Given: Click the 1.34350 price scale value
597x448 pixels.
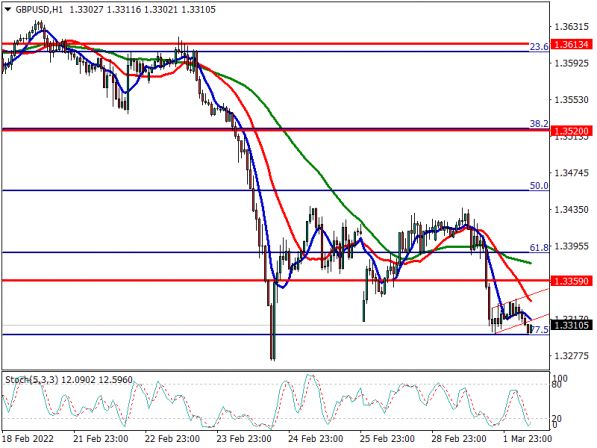Looking at the screenshot, I should click(x=571, y=209).
